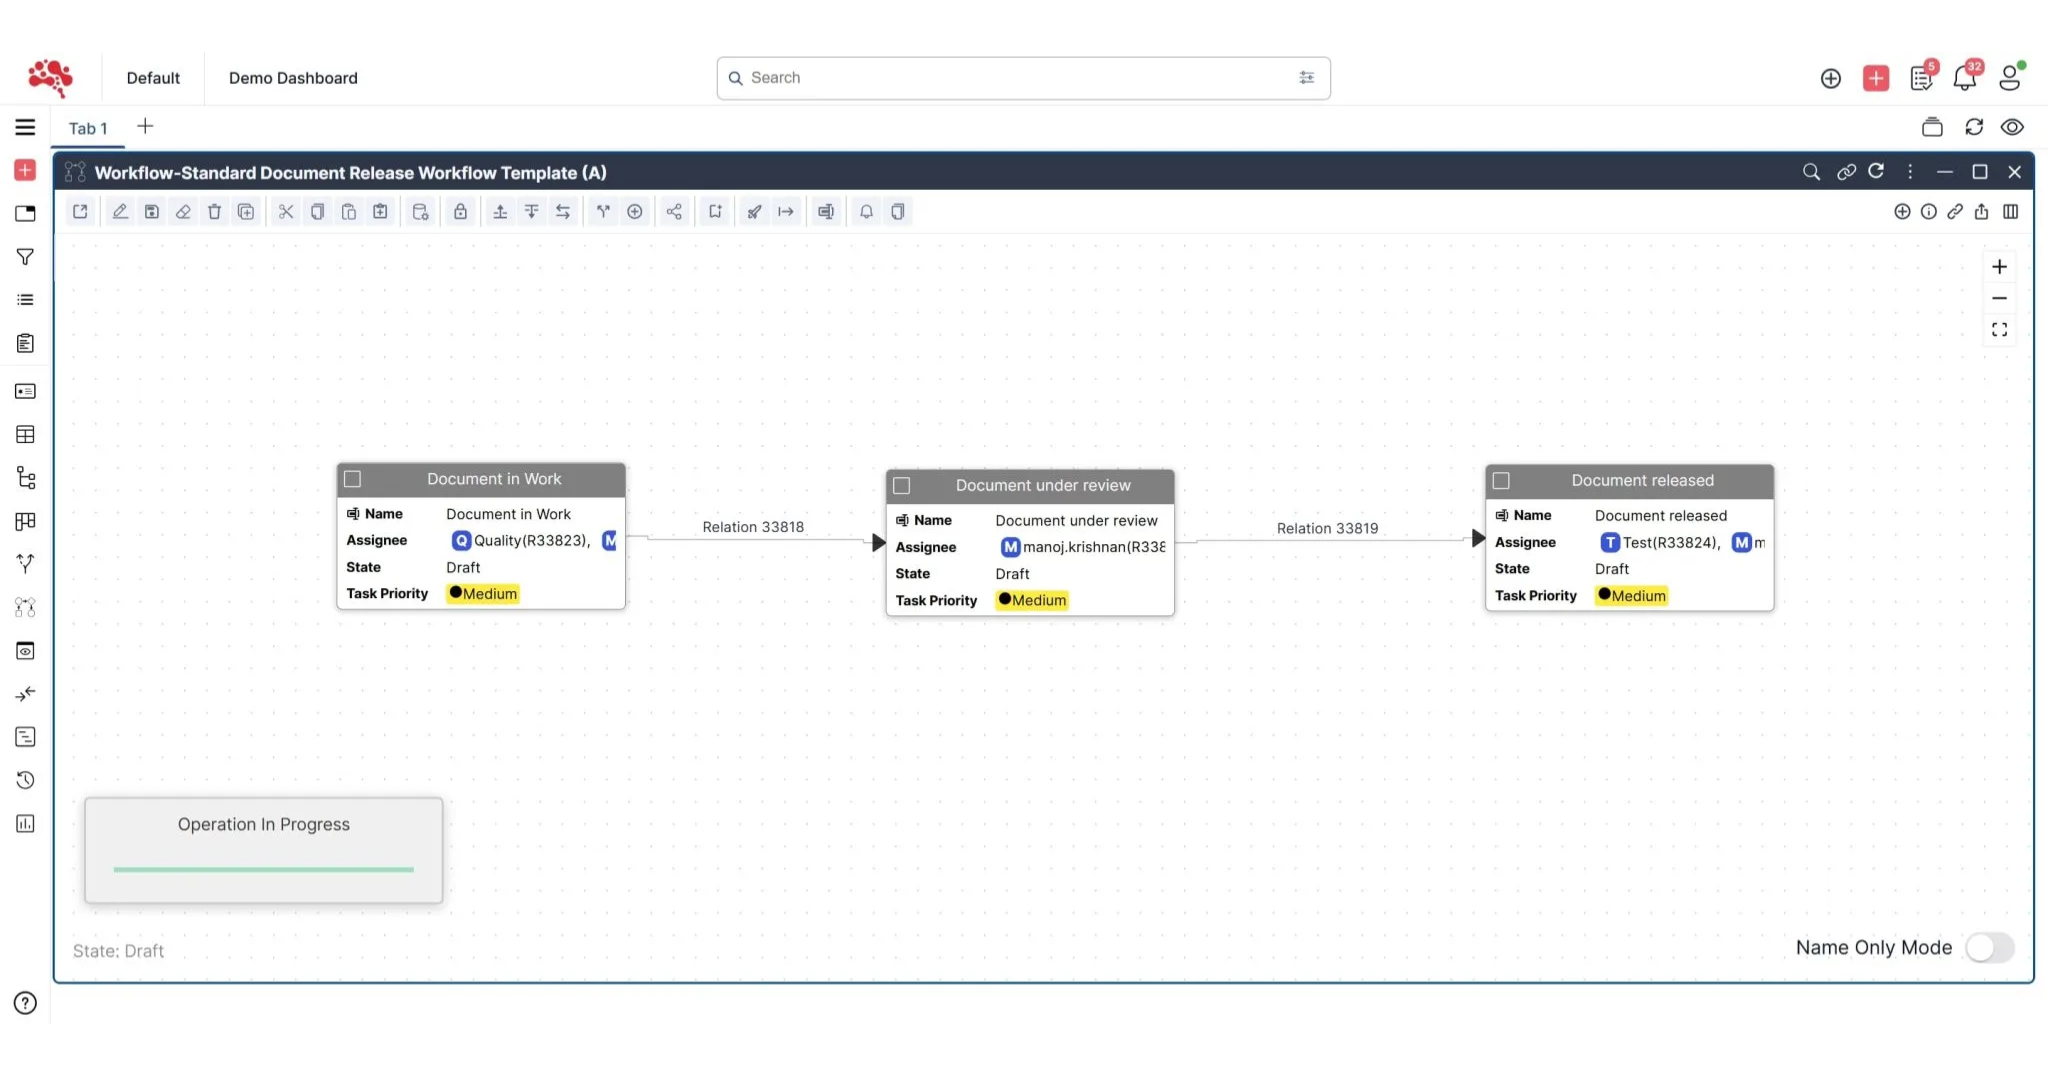Check the Document in Work node checkbox
2048x1076 pixels.
click(351, 479)
